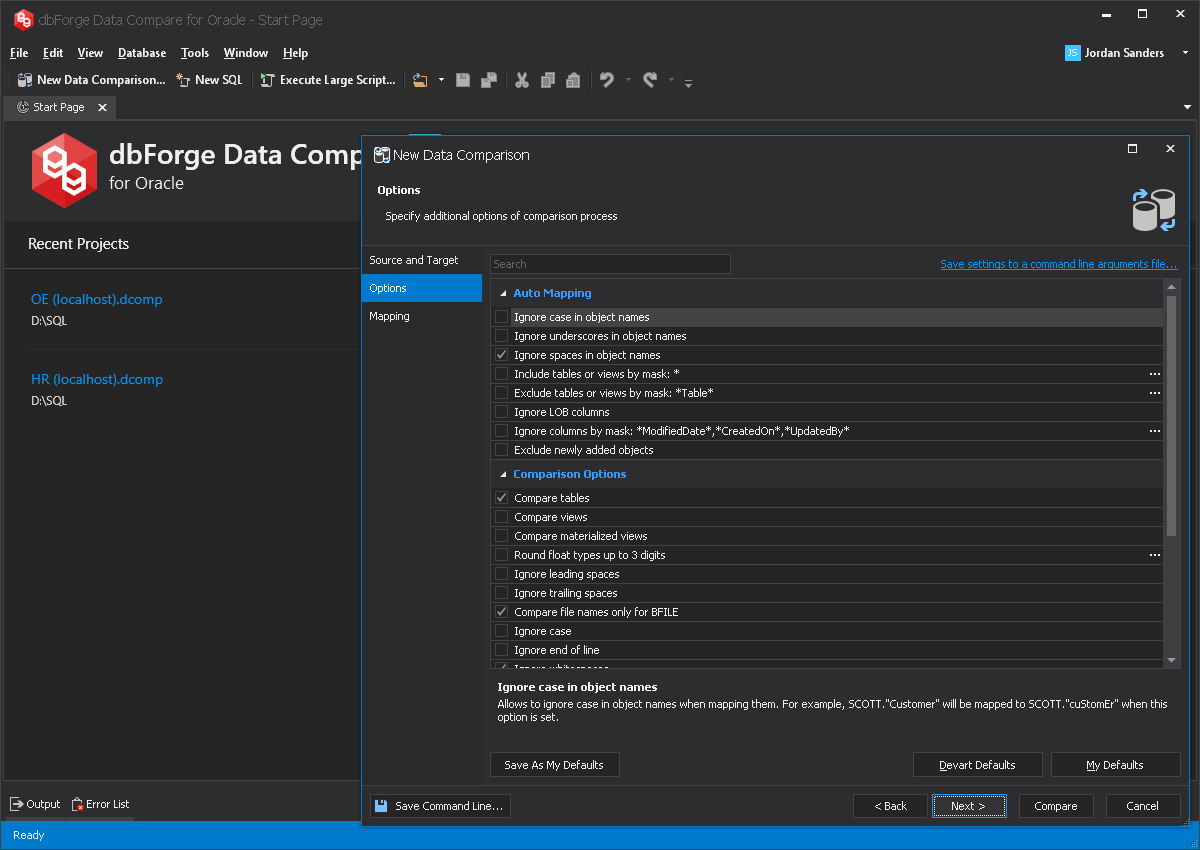Click the Undo arrow icon
Screen dimensions: 1200x850
(607, 80)
